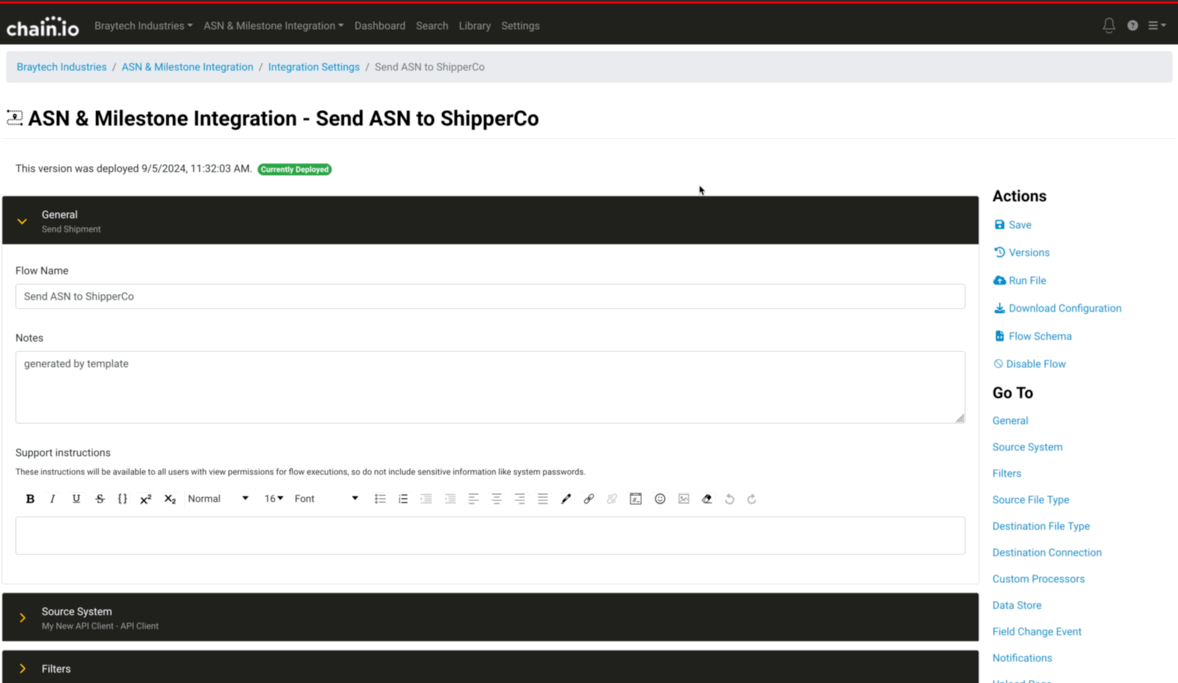
Task: Jump to Field Change Event
Action: (1037, 631)
